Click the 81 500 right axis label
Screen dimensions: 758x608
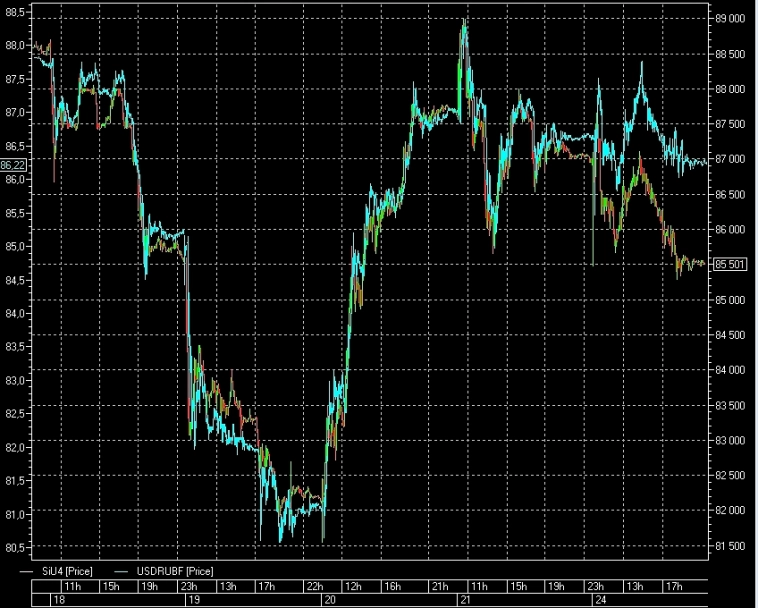[730, 546]
